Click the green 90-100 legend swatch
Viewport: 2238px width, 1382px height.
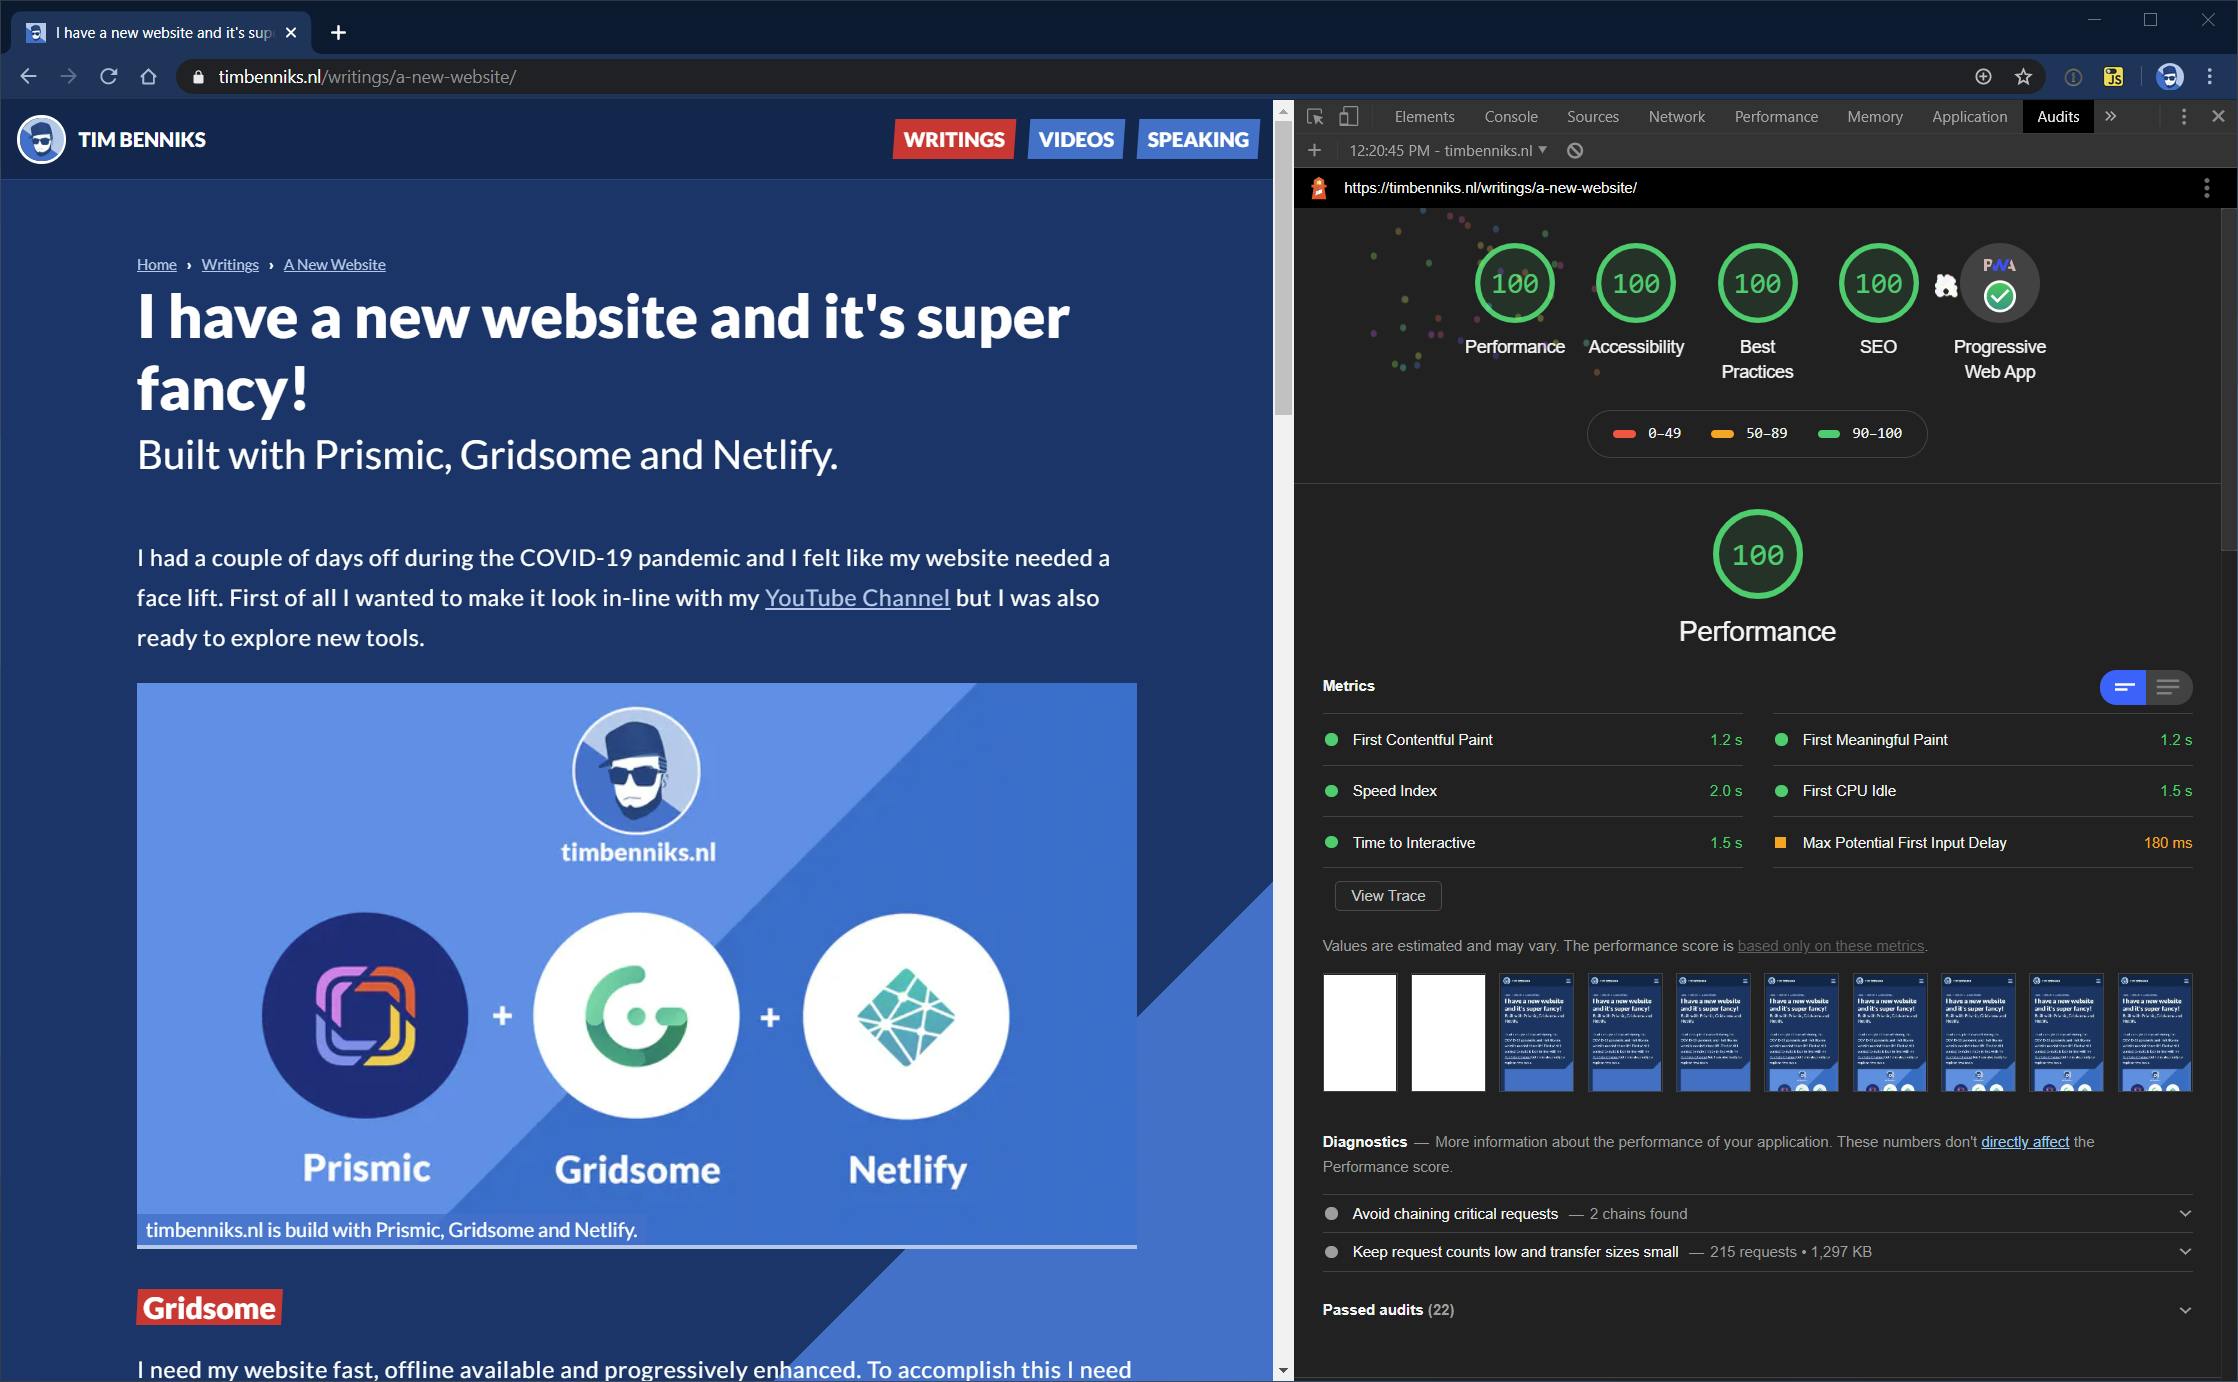[x=1829, y=434]
